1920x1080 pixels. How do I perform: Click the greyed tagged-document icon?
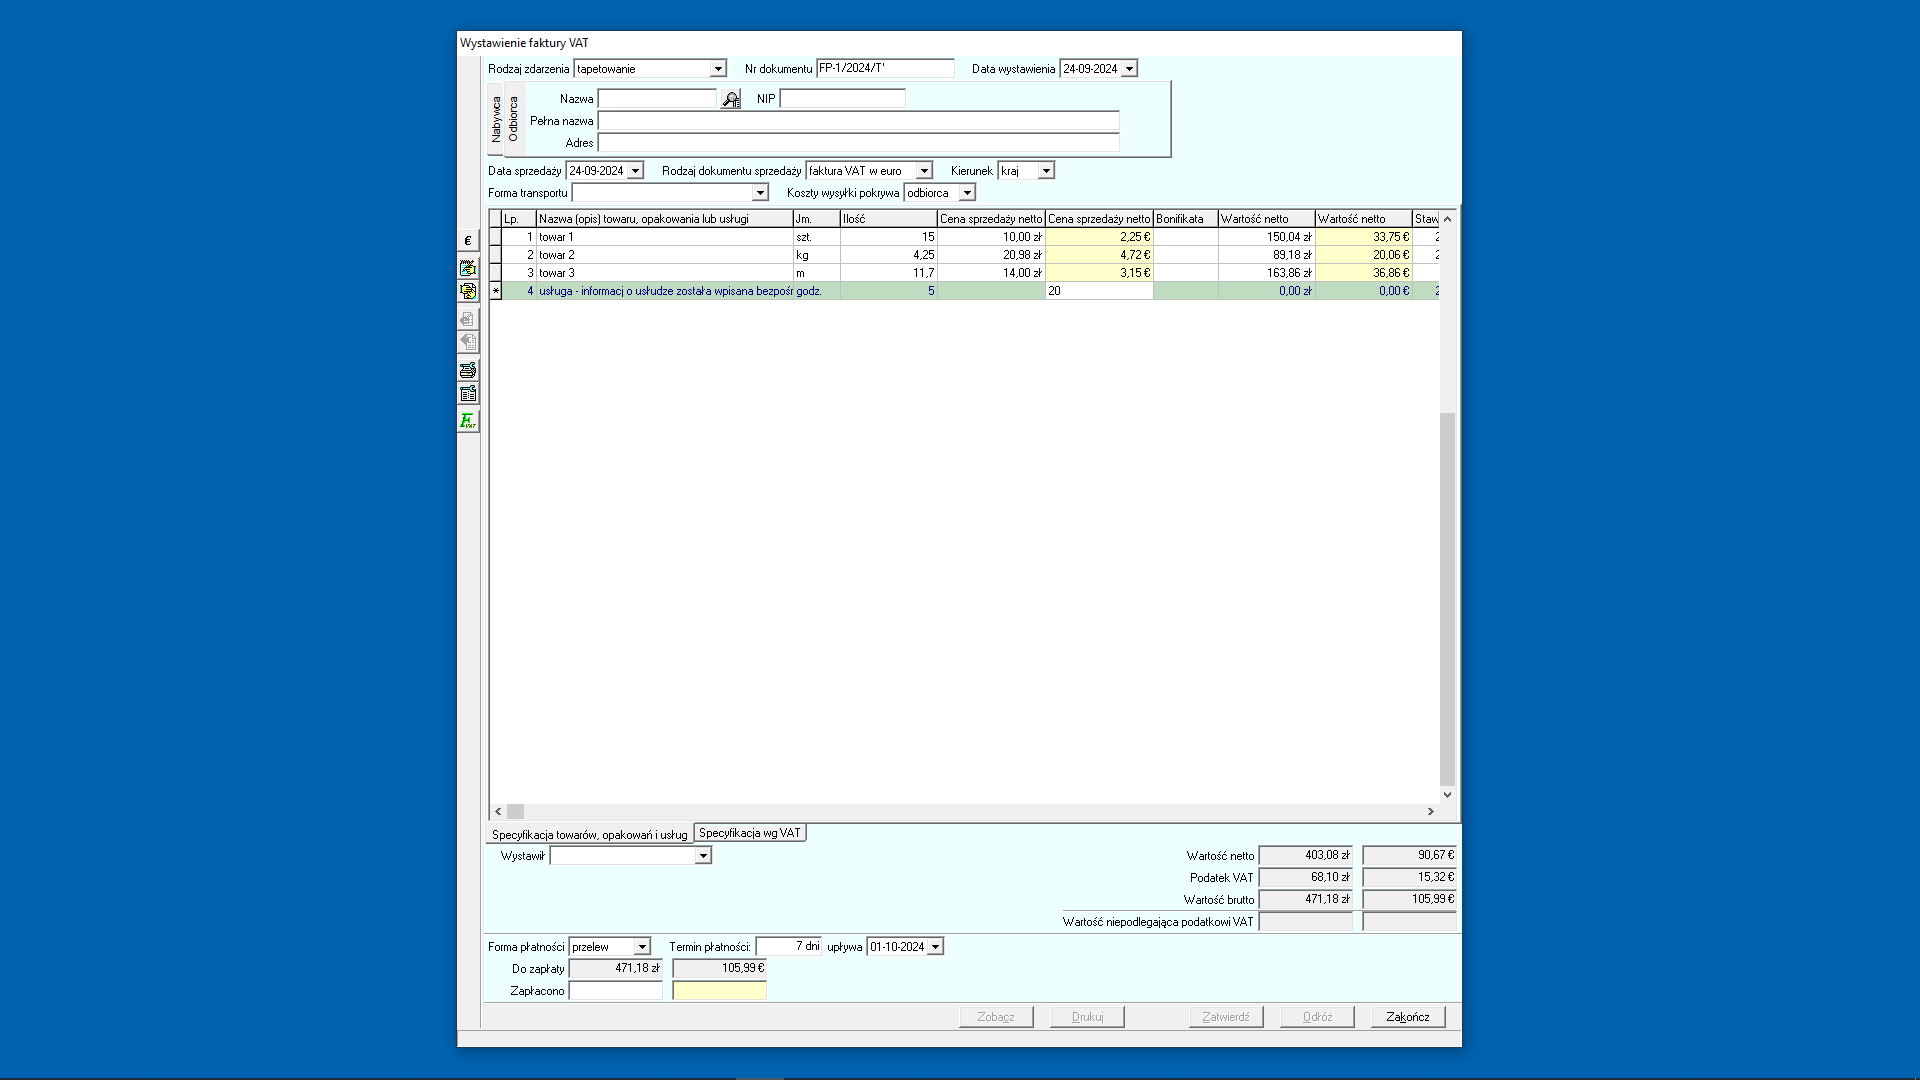coord(468,342)
